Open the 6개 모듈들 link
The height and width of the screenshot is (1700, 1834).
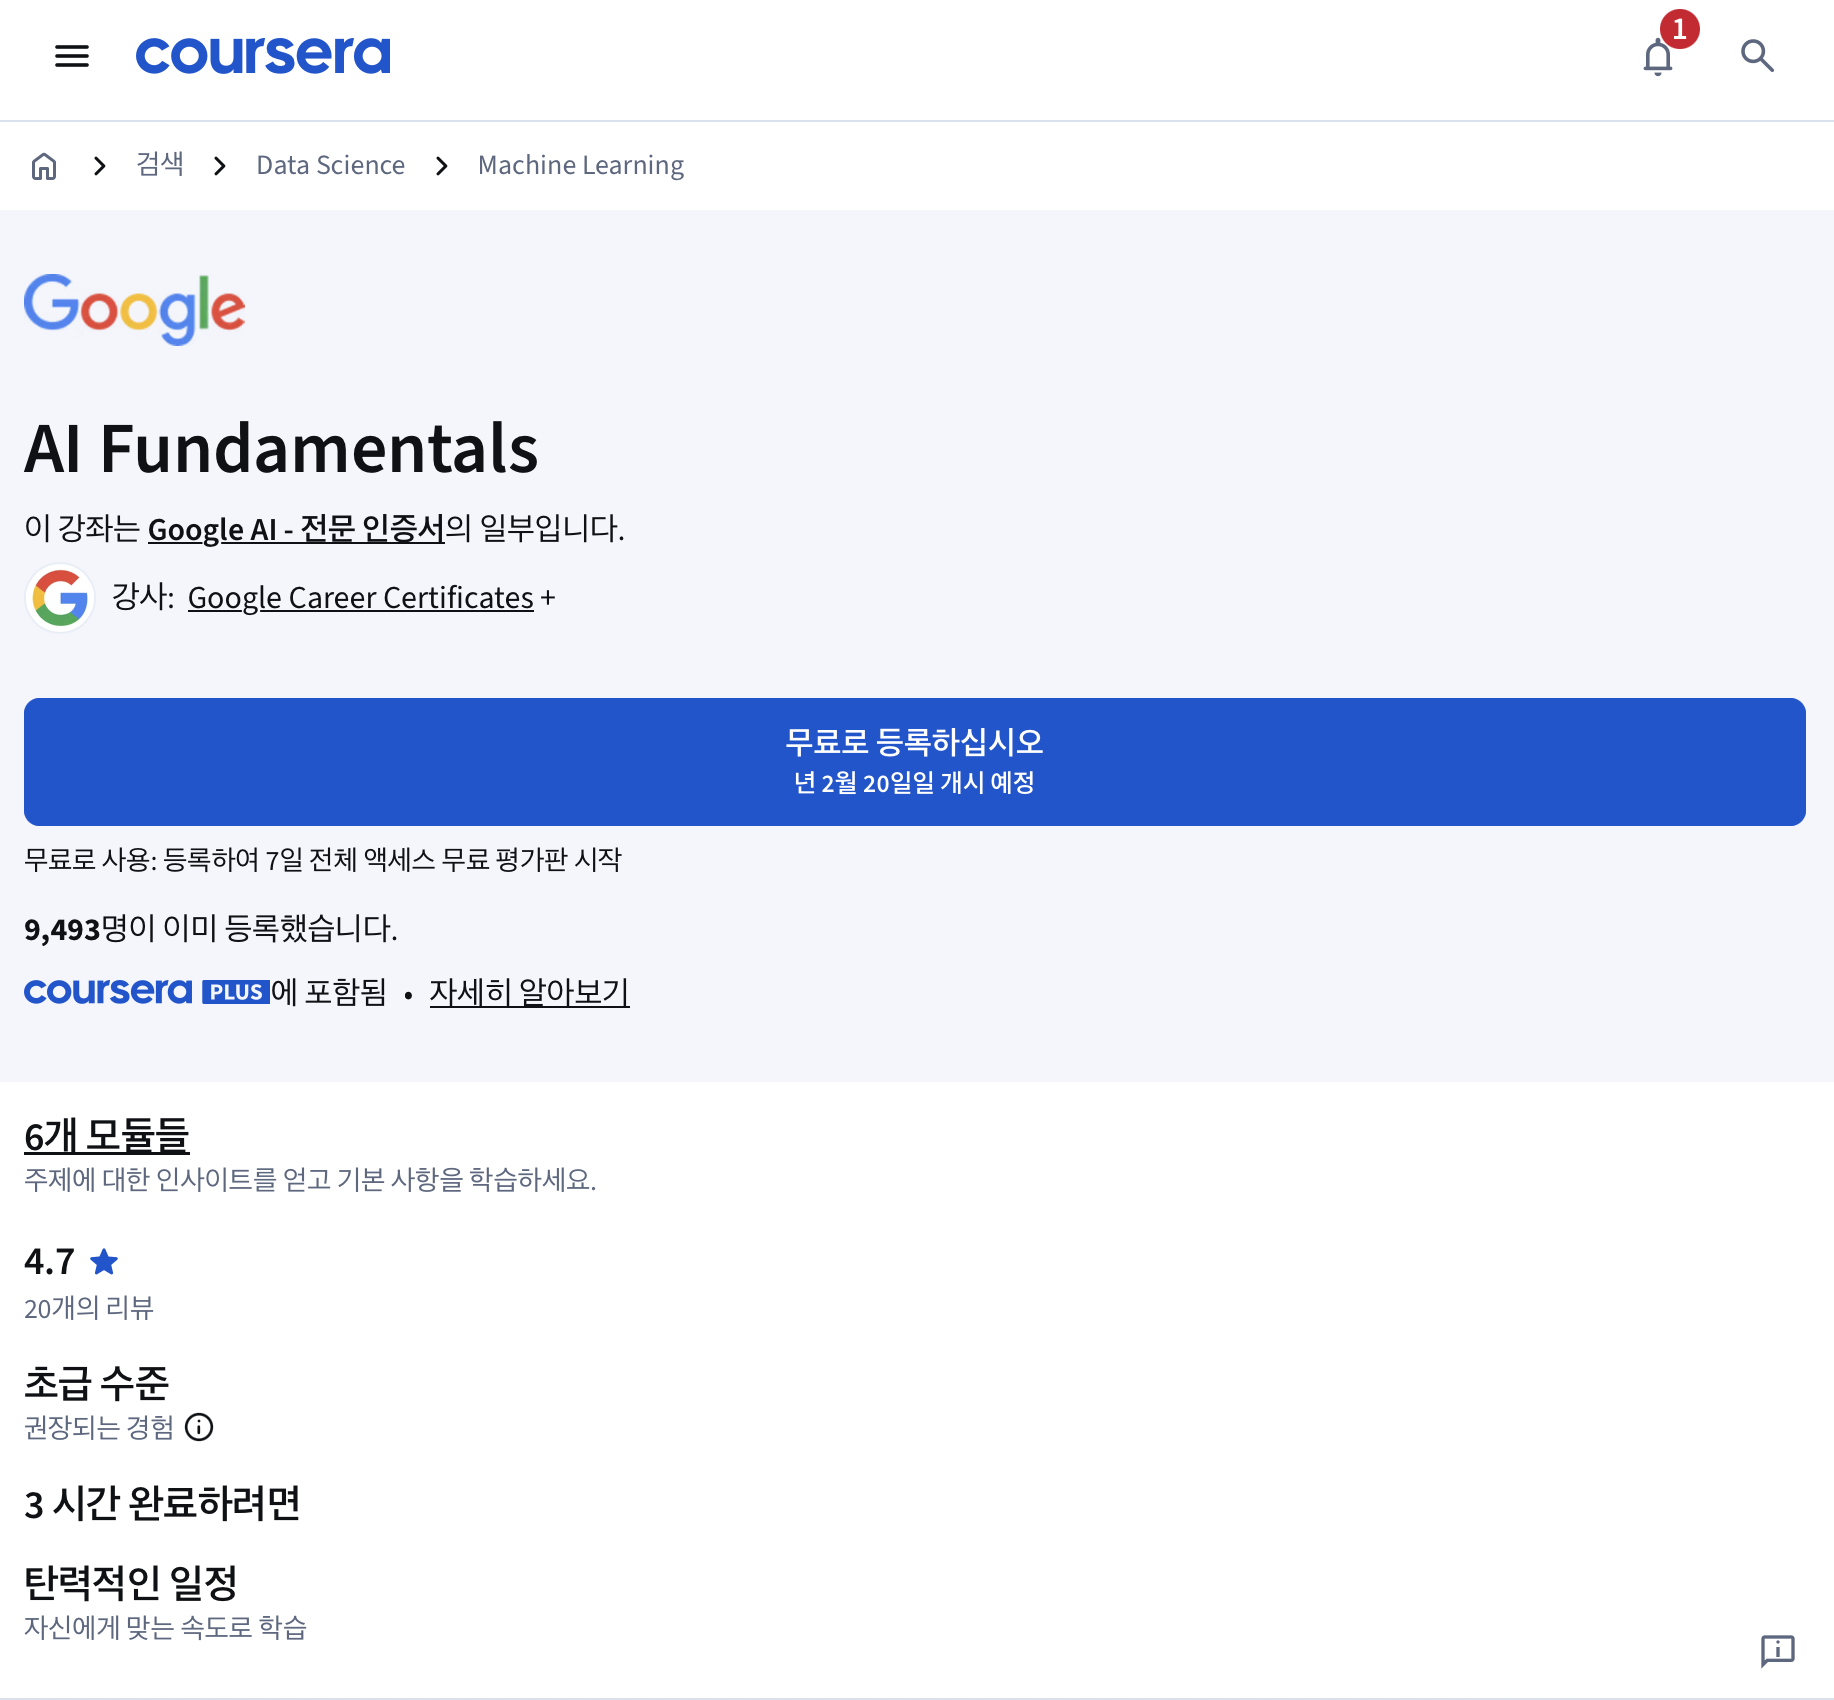pos(107,1136)
